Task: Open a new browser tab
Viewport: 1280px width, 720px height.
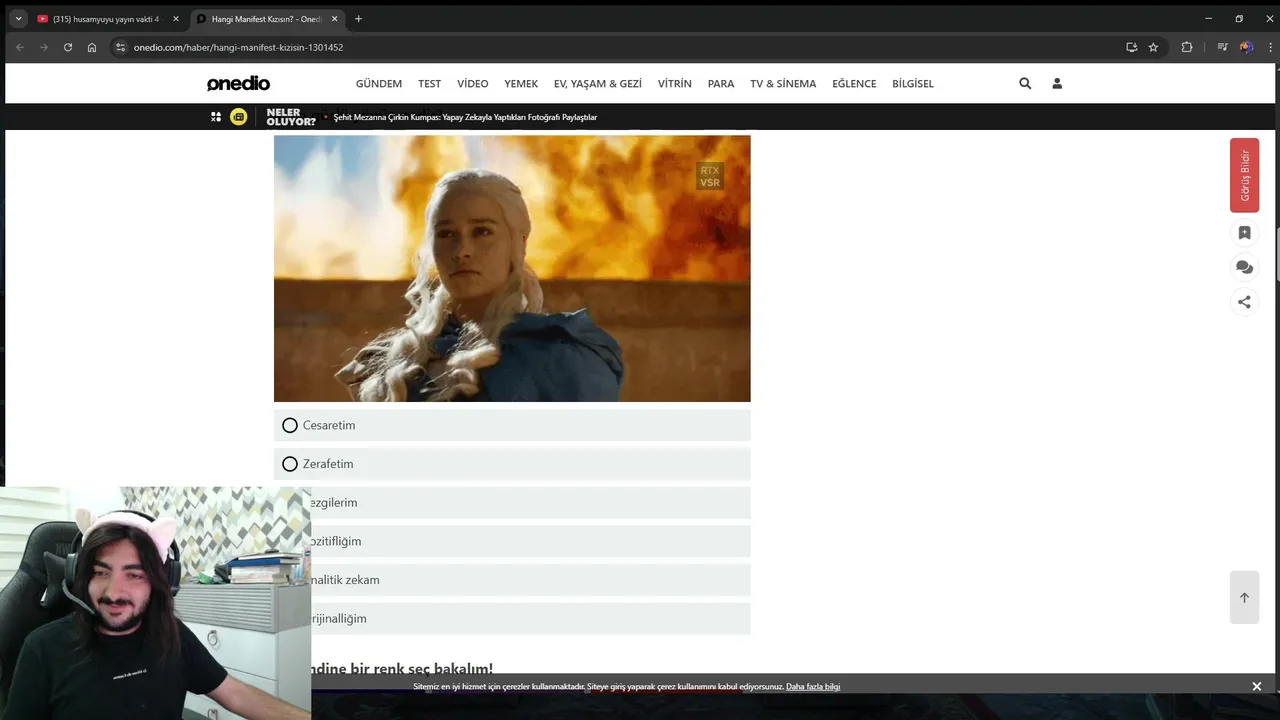Action: [x=358, y=19]
